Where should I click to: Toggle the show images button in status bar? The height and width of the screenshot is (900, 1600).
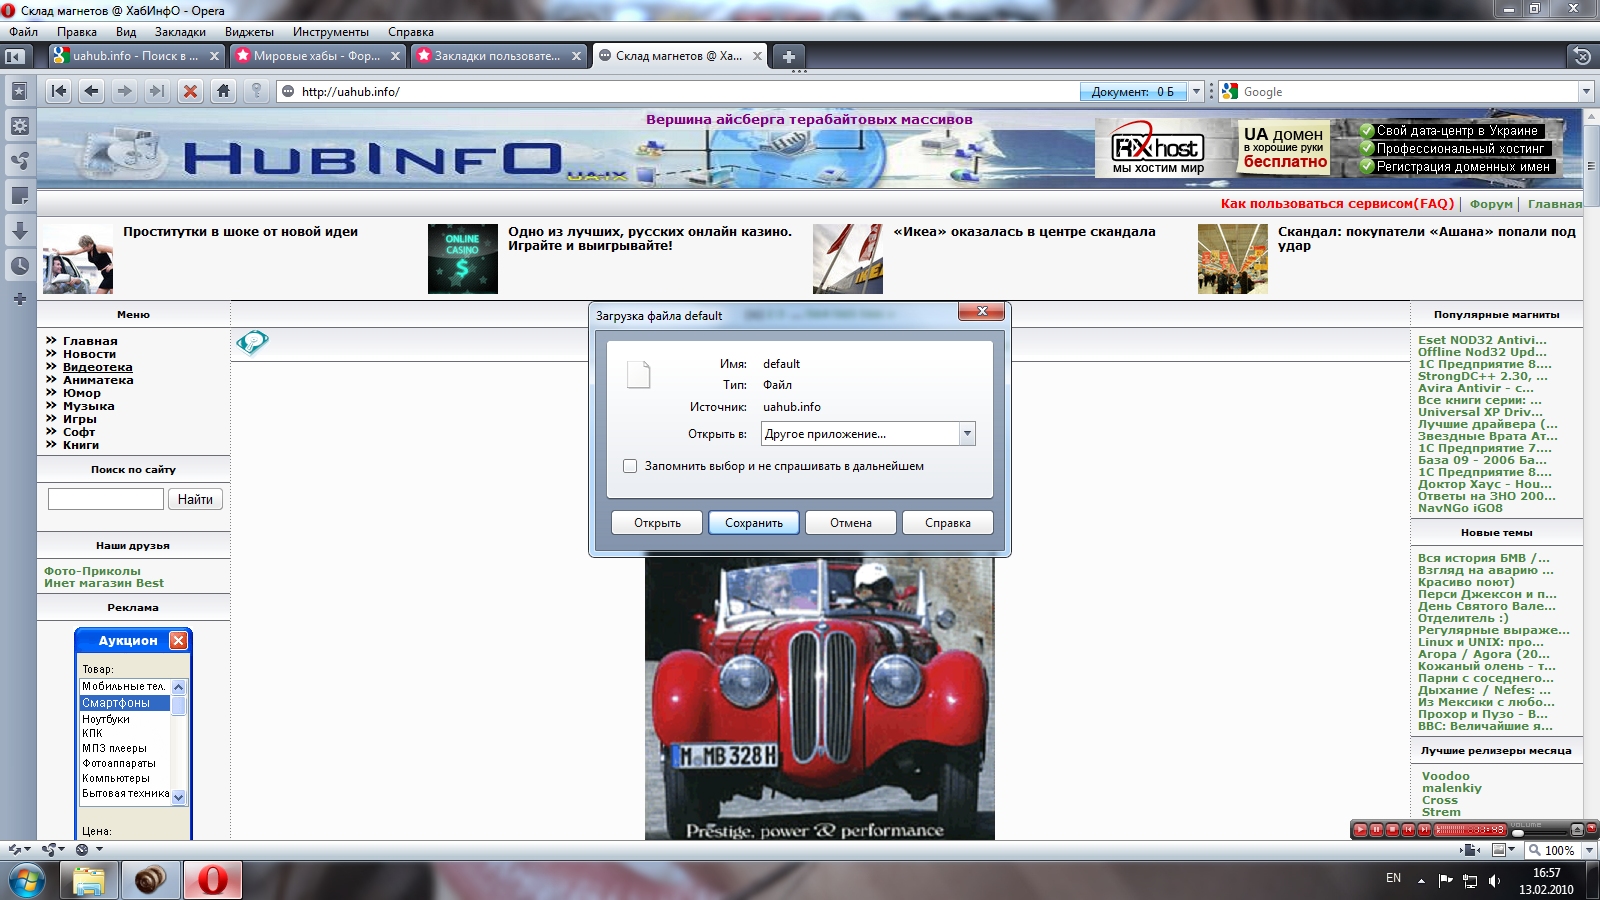click(1501, 850)
